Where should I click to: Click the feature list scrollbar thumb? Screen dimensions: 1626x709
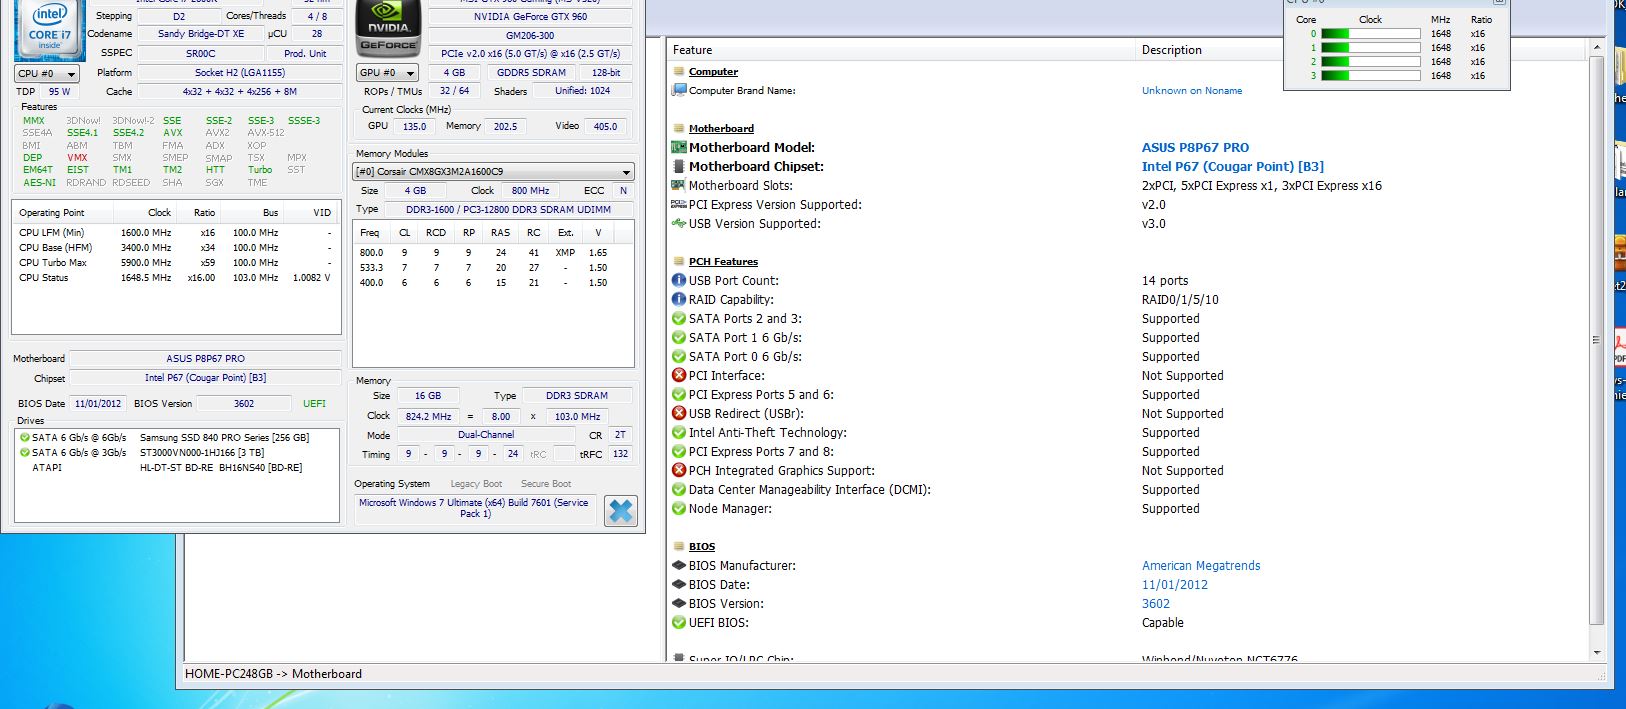click(1596, 340)
